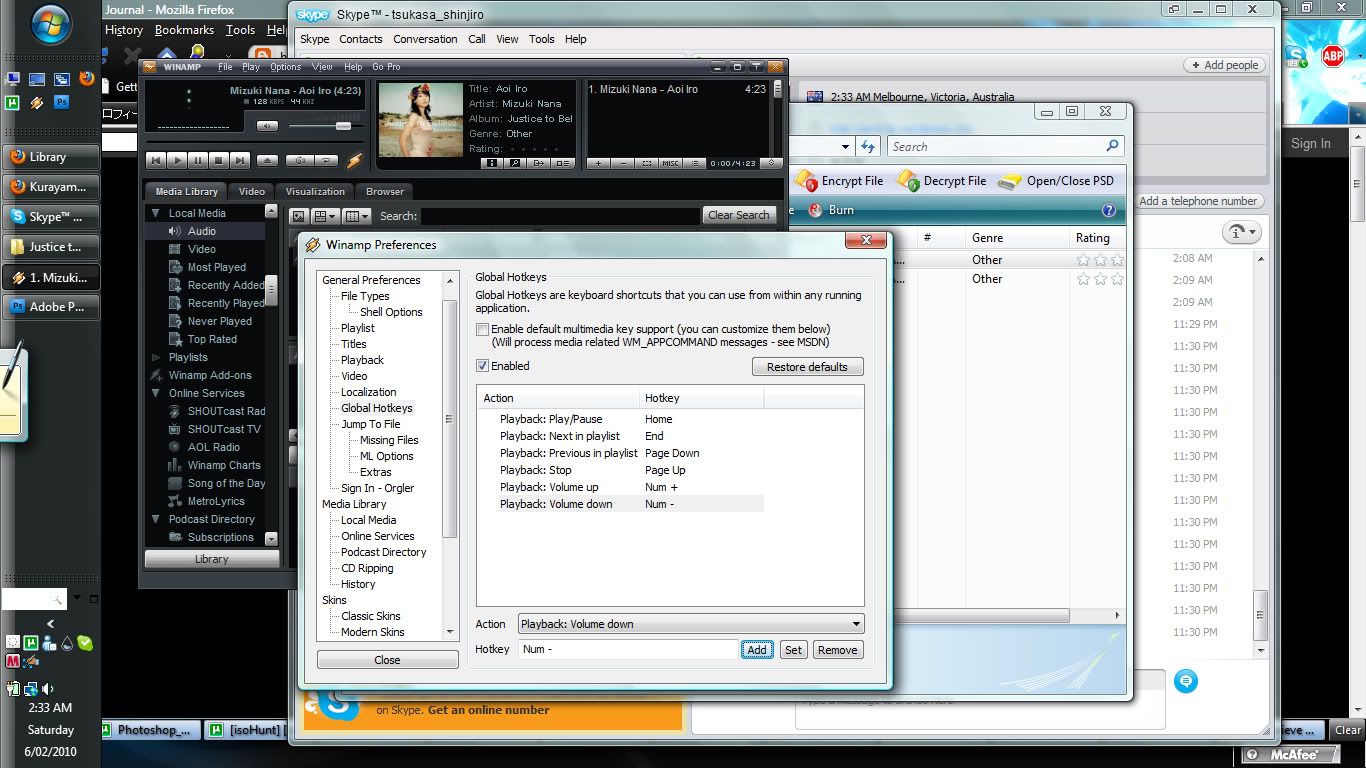
Task: Select the Playback: Play/Pause hotkey row
Action: point(620,419)
